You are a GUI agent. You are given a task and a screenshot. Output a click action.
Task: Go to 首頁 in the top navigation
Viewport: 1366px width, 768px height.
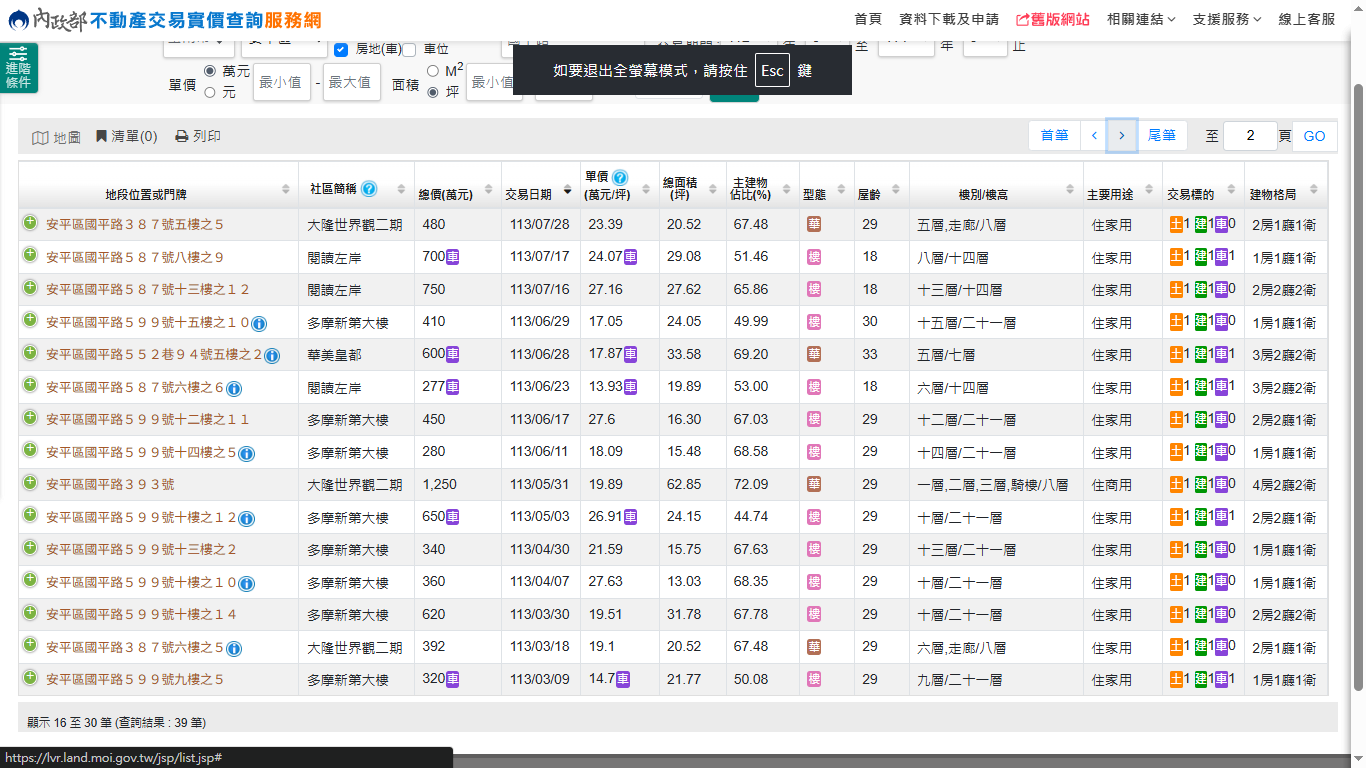point(868,19)
